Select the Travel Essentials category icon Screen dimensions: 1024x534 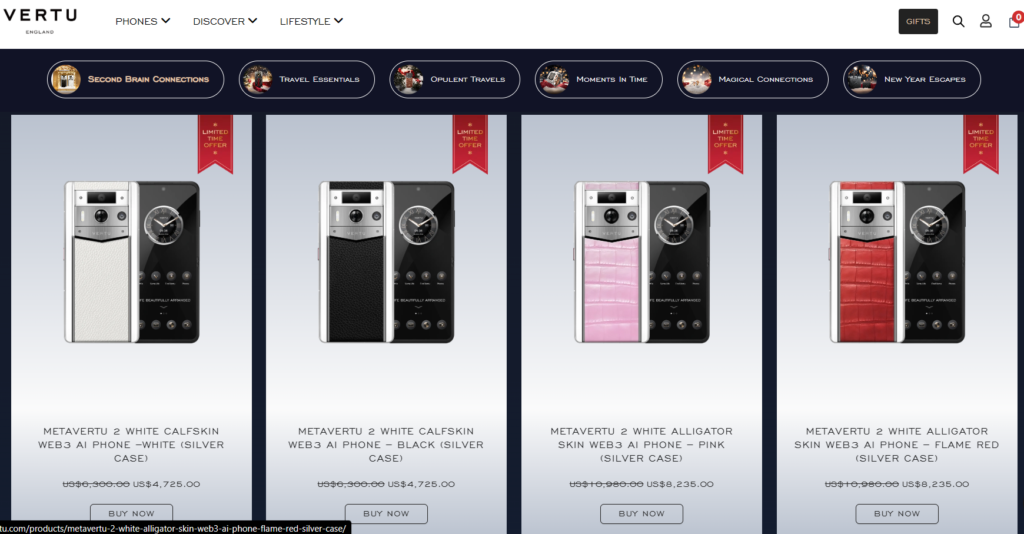click(x=257, y=80)
